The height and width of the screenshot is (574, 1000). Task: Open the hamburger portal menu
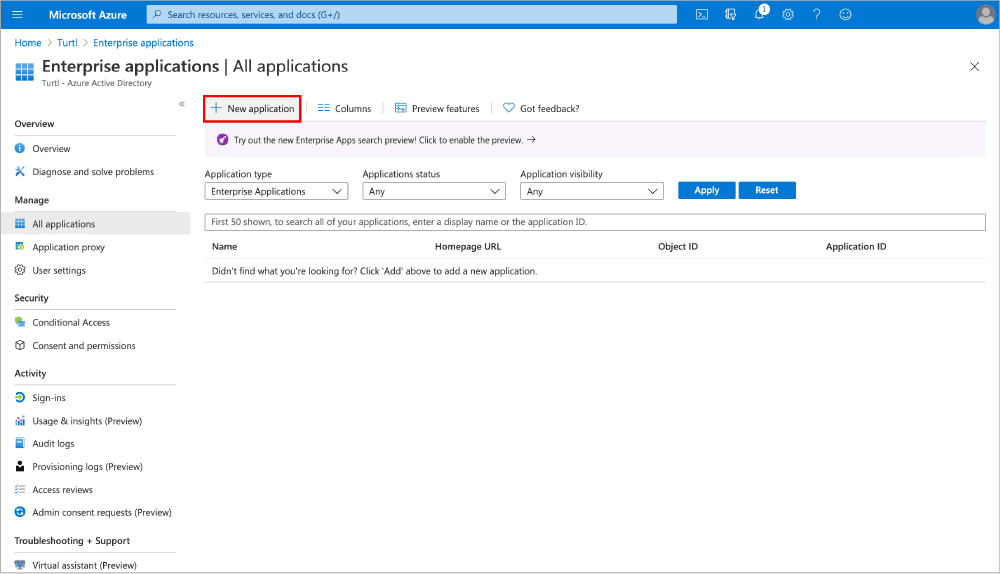coord(17,14)
